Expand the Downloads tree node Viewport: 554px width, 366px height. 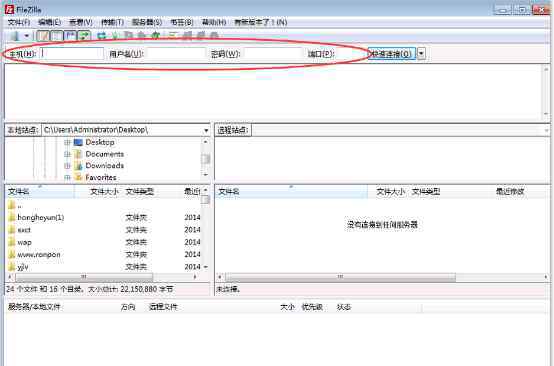67,165
